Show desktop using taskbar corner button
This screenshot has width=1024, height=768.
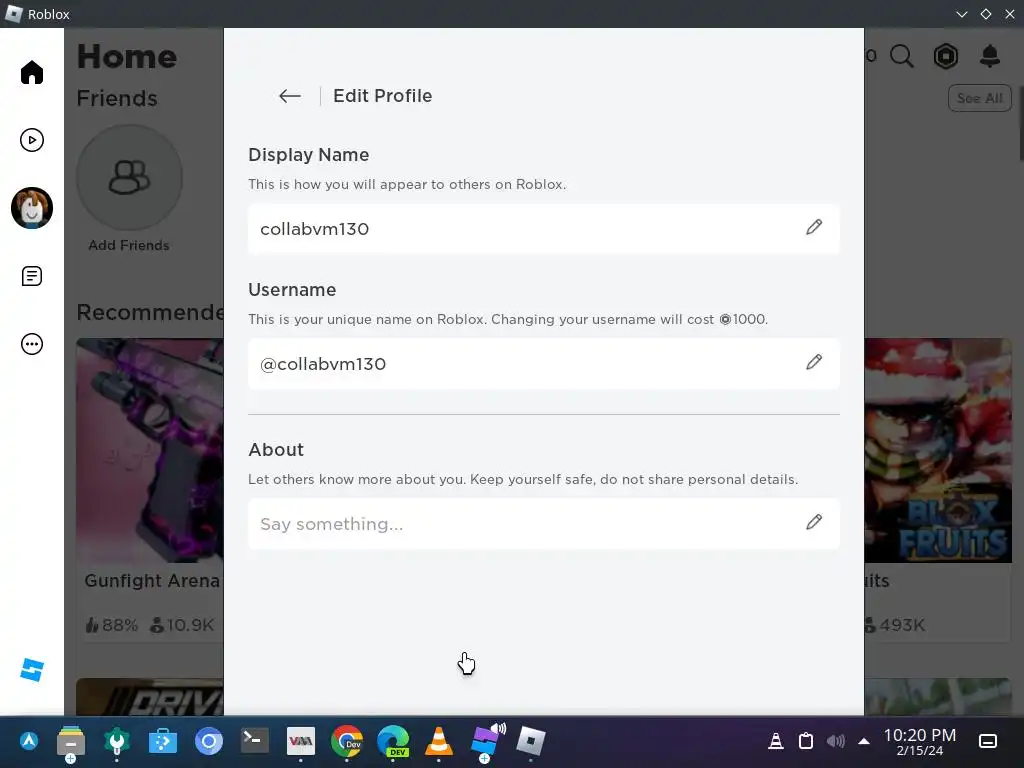coord(987,741)
